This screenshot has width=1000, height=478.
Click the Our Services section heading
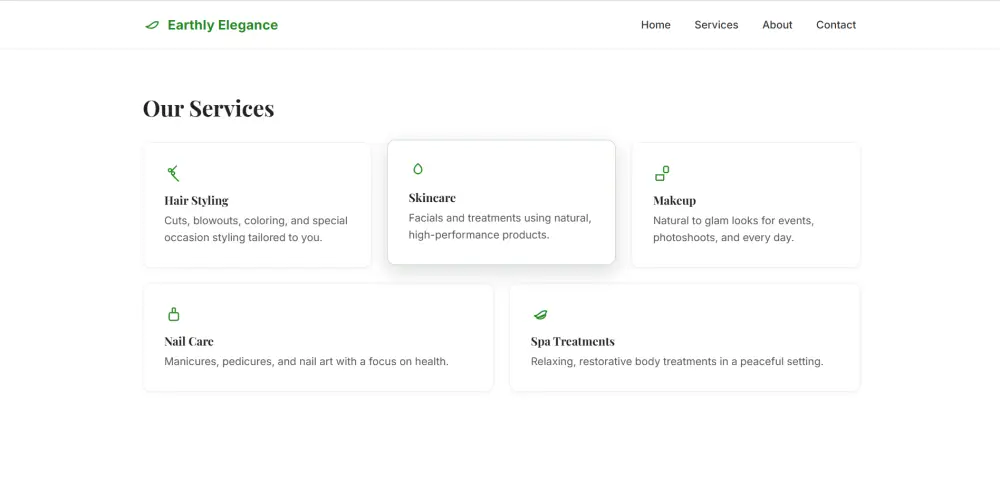click(x=208, y=108)
